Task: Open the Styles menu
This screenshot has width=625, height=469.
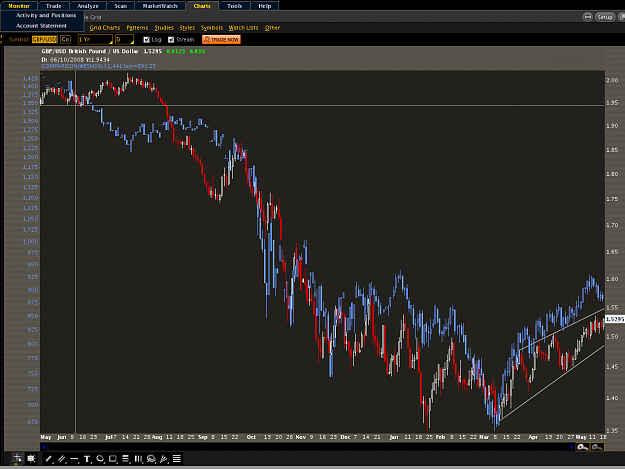Action: [x=187, y=27]
